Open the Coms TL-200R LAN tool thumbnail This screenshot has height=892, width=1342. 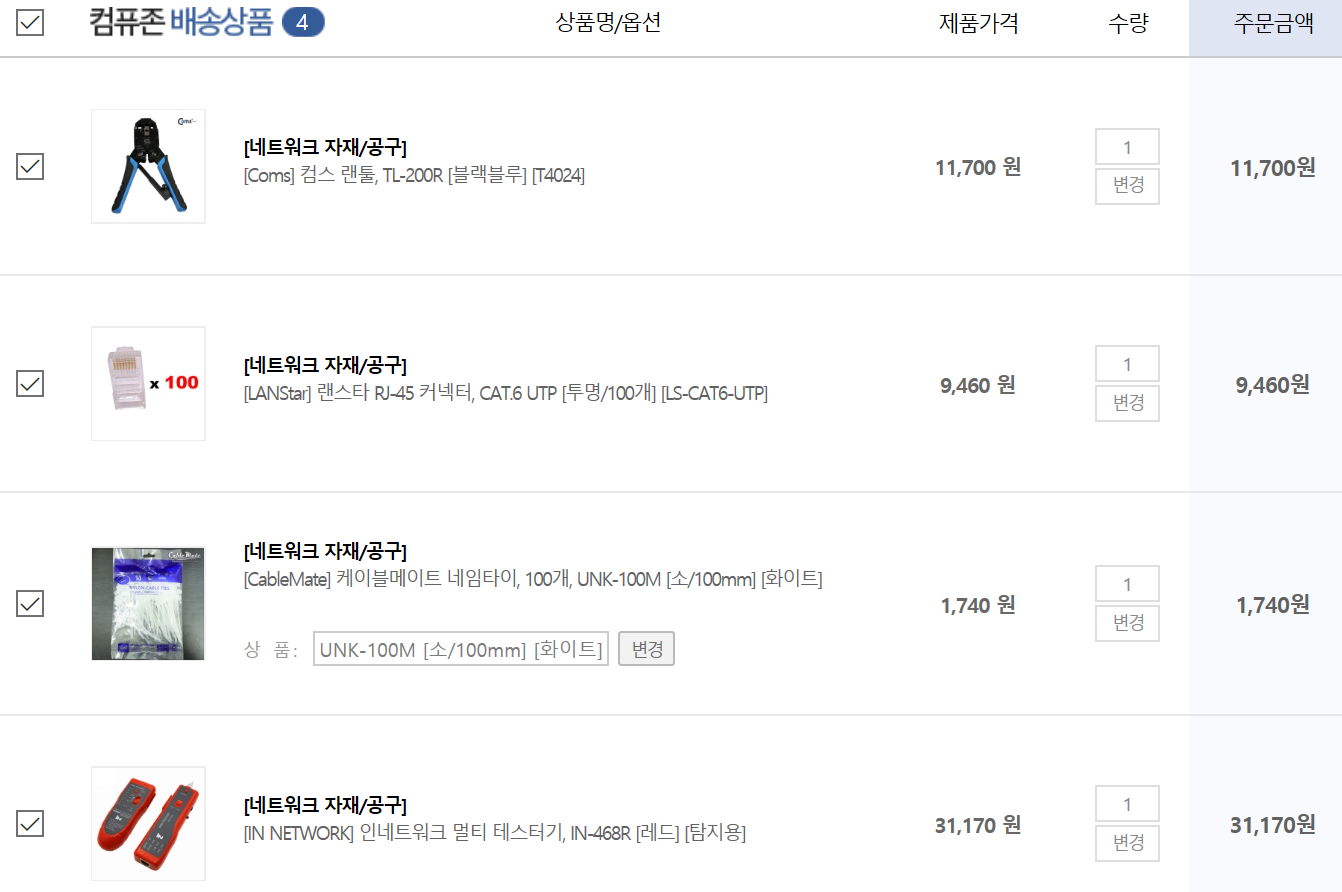(148, 166)
